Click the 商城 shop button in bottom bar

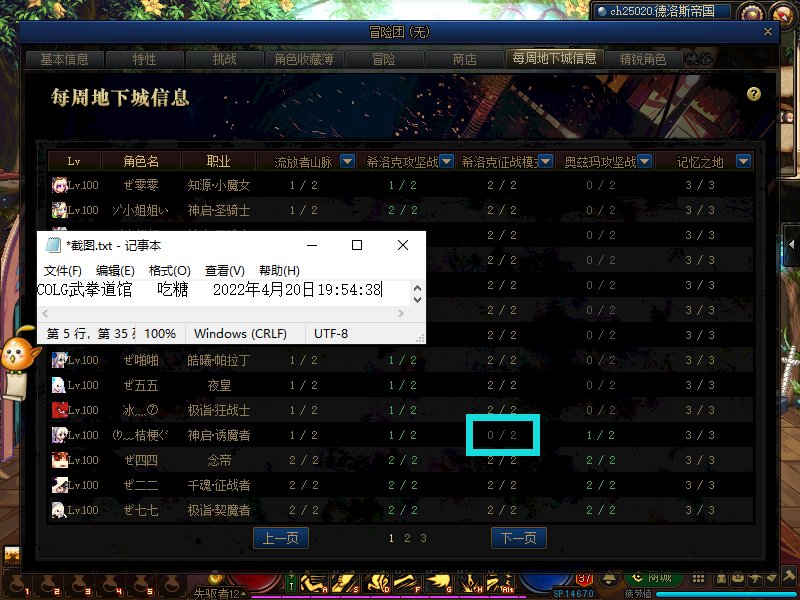[652, 578]
